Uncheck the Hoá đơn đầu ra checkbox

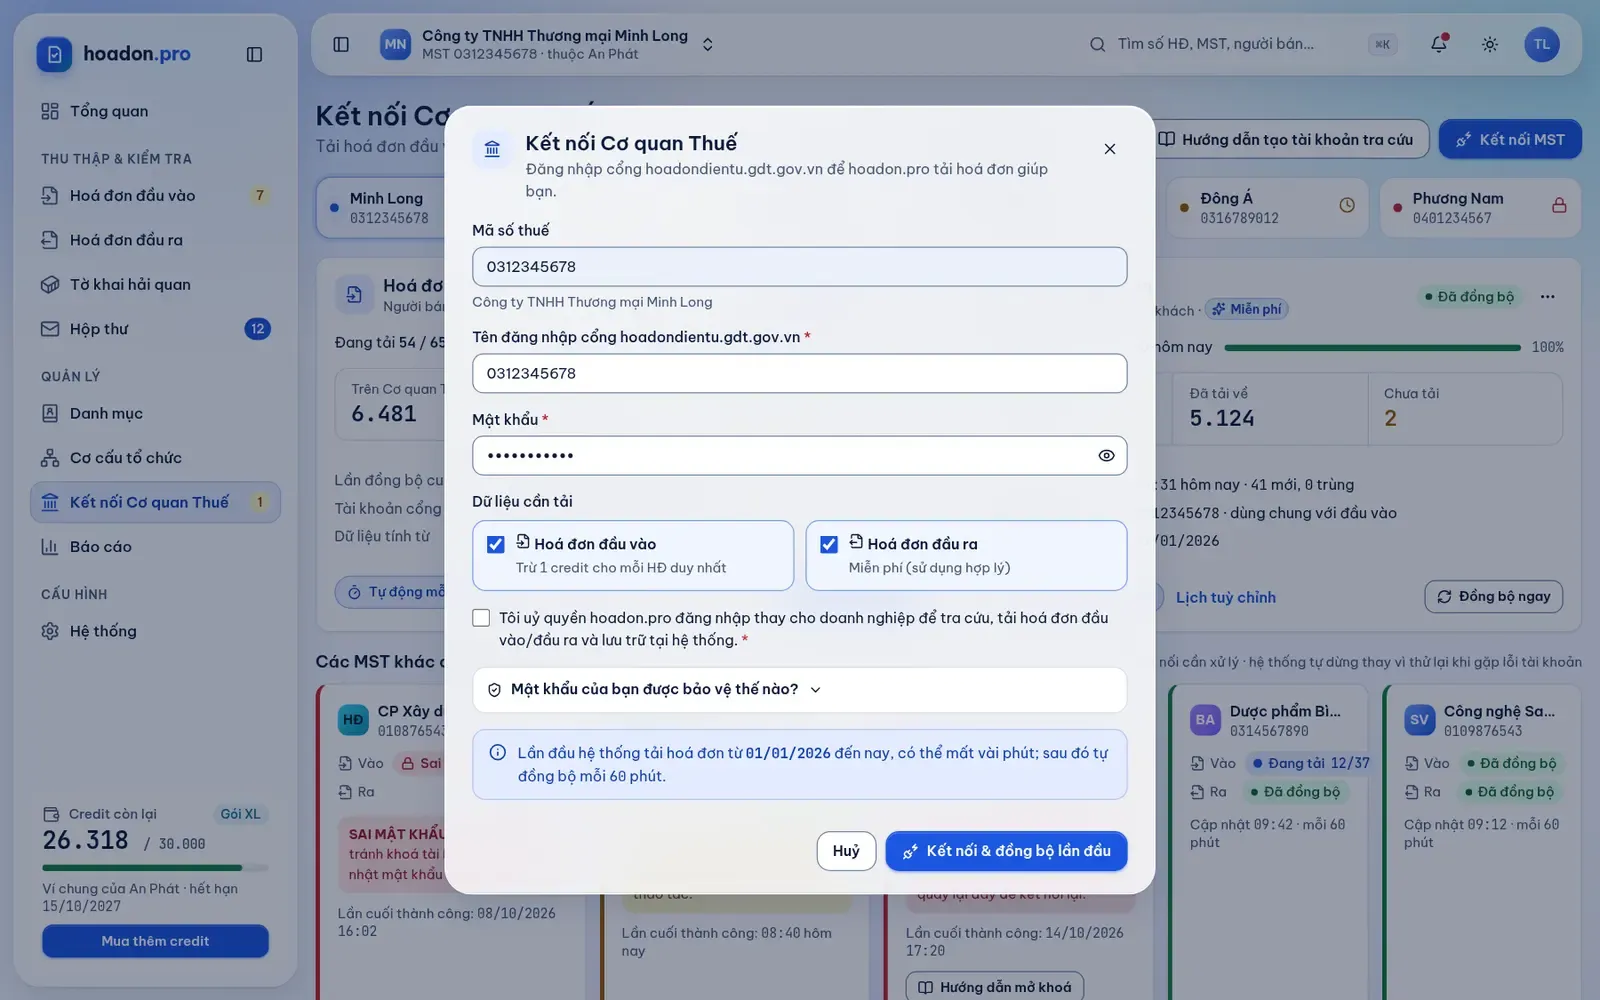click(828, 544)
